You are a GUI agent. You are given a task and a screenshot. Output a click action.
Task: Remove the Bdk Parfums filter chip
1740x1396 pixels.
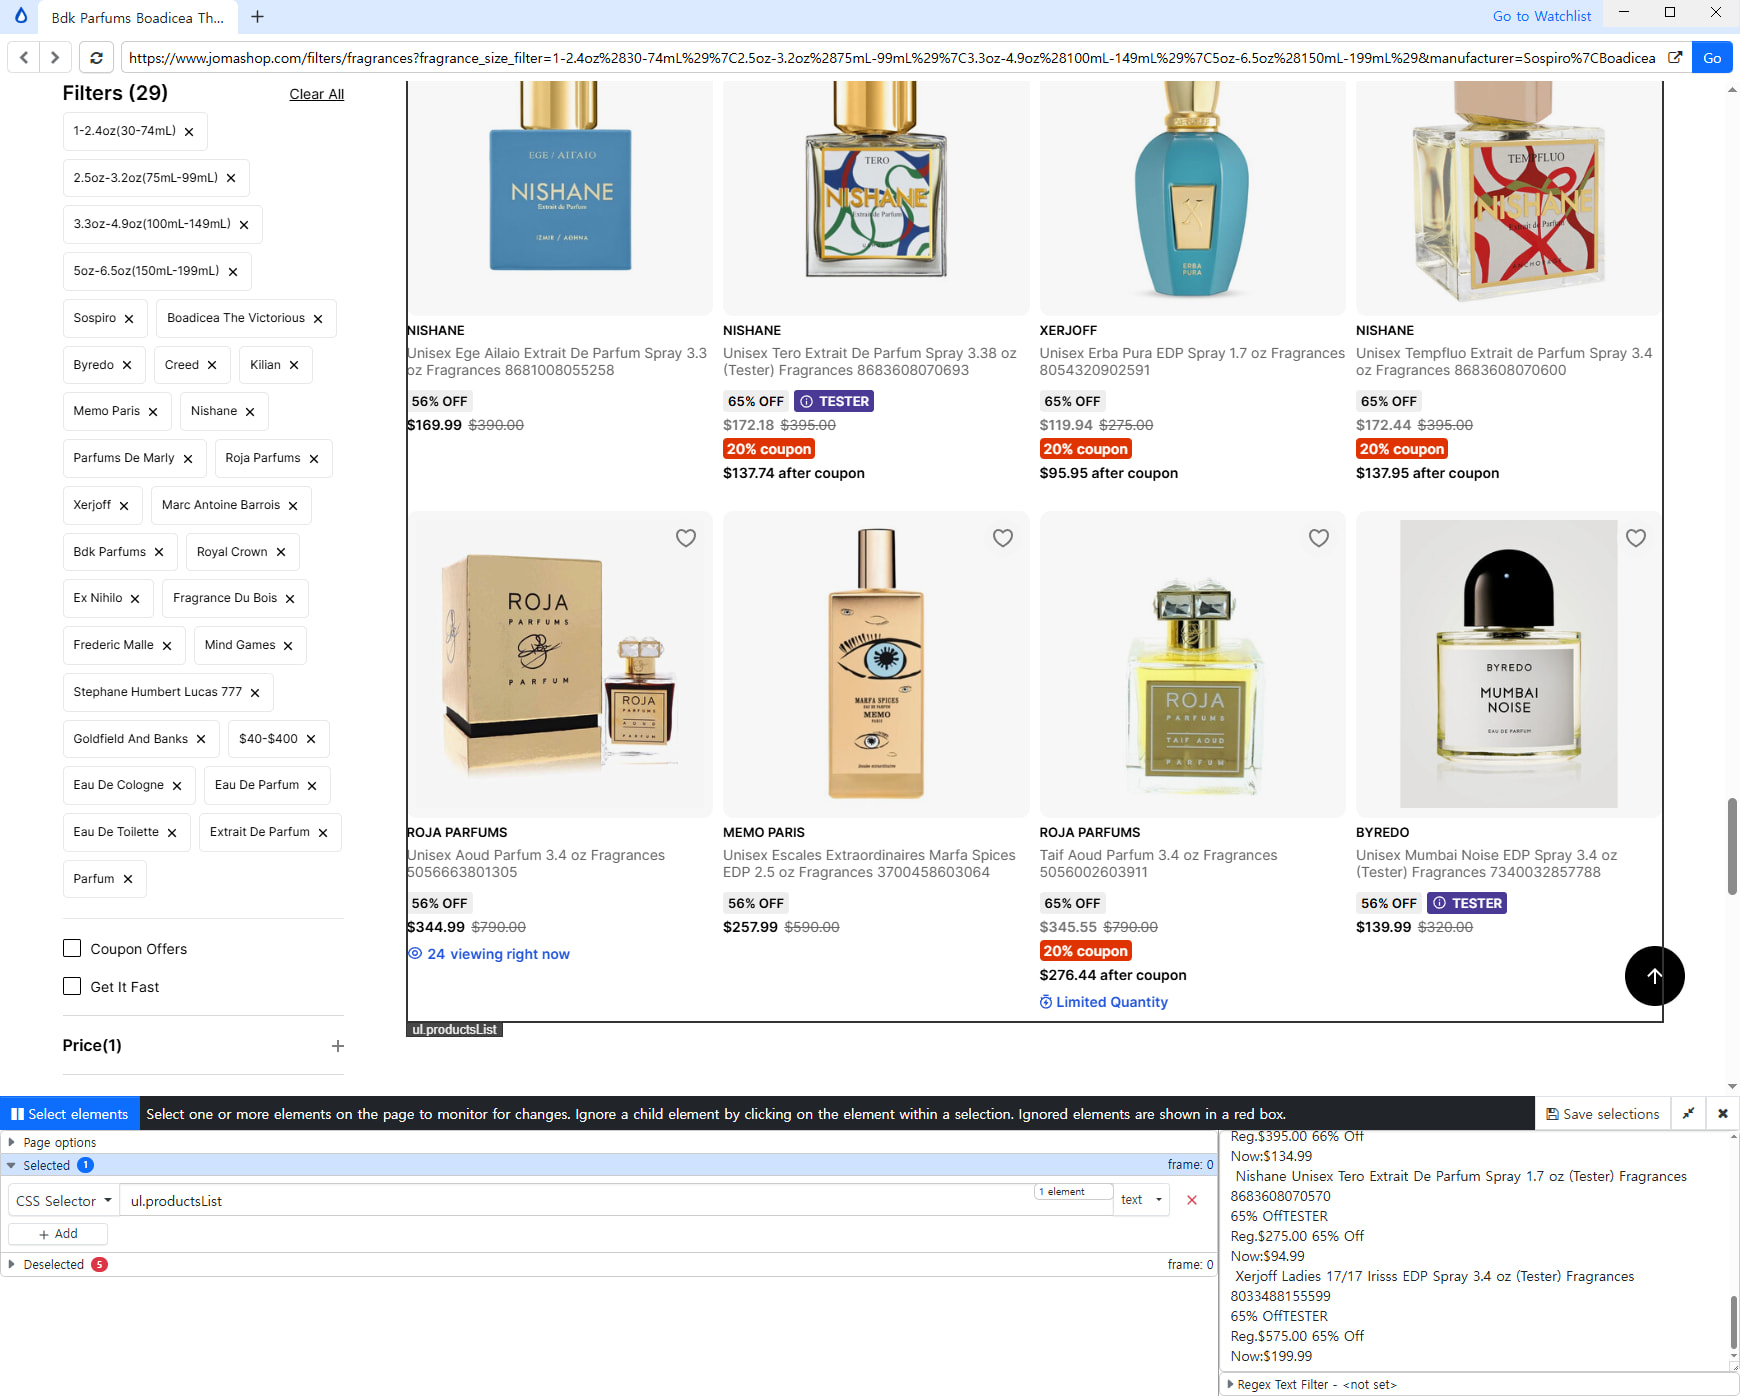click(x=159, y=553)
